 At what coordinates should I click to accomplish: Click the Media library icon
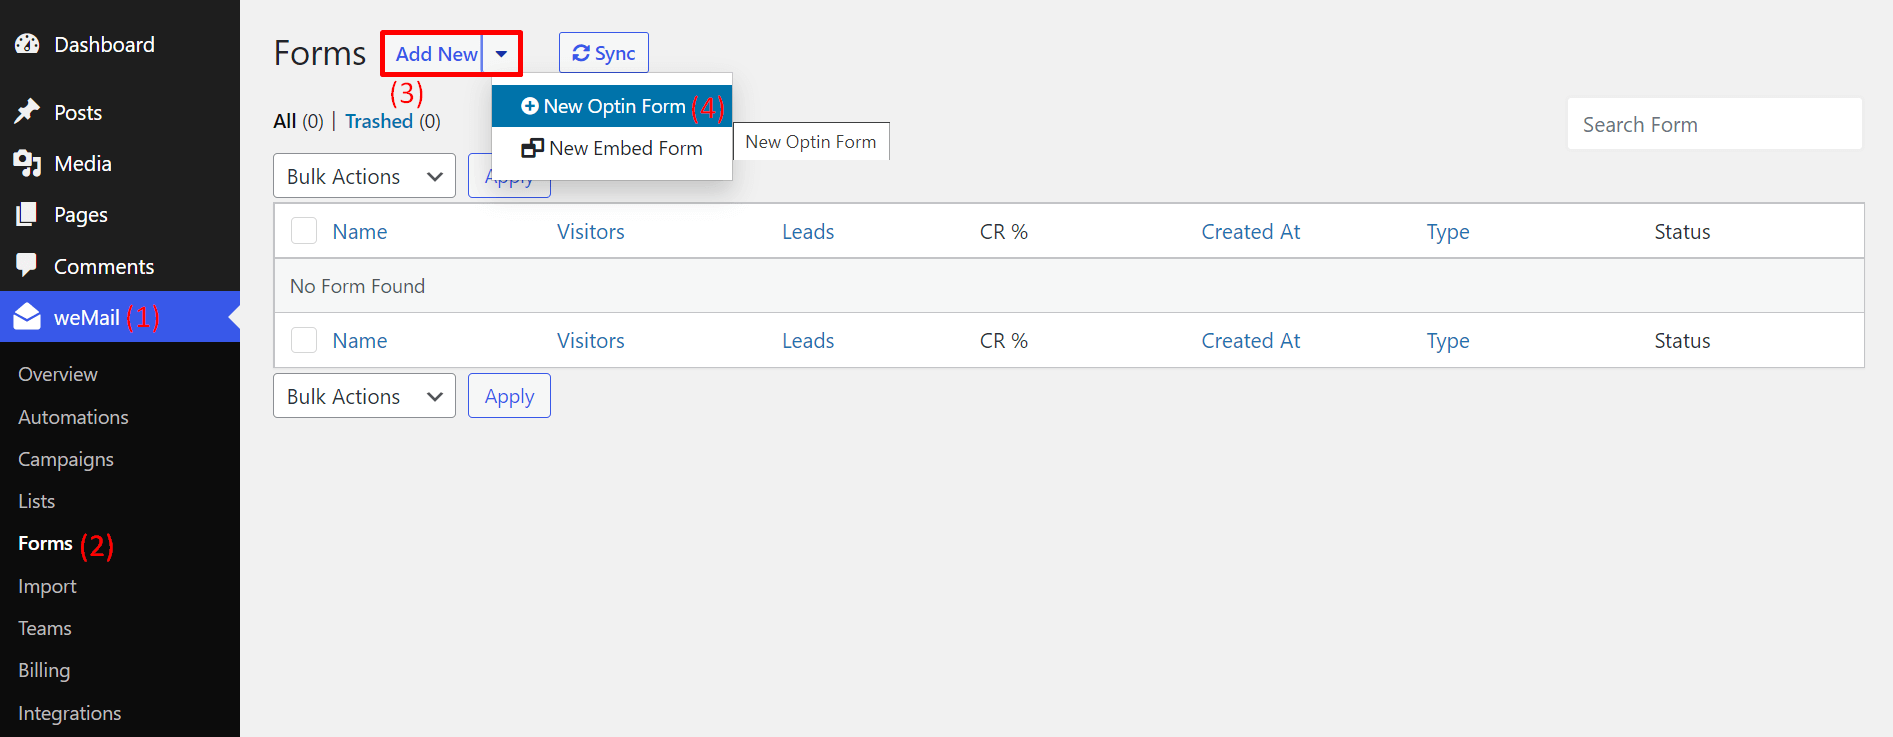[27, 163]
